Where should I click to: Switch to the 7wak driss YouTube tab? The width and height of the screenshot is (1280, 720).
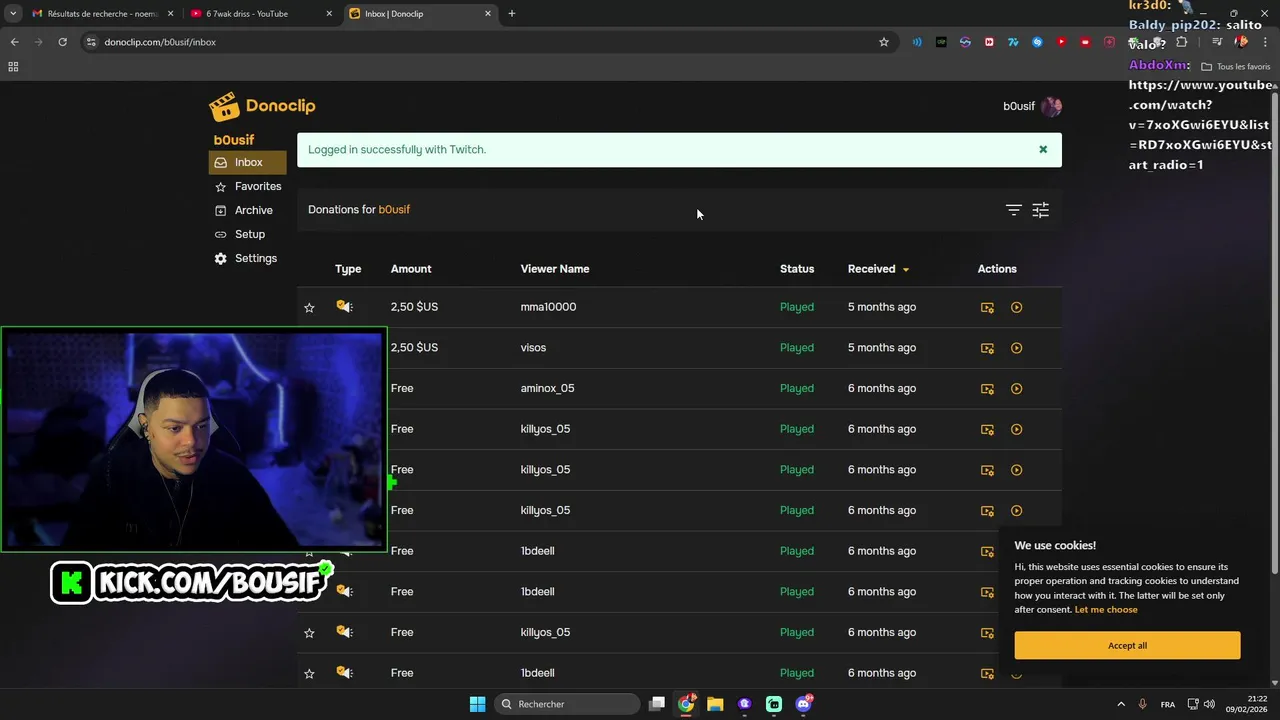coord(261,14)
